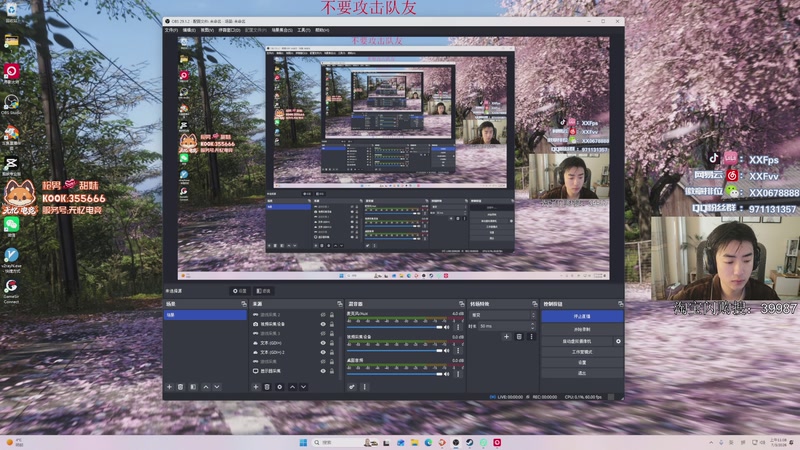Viewport: 800px width, 450px height.
Task: Open audio mixer bottom three-dot menu
Action: pos(364,387)
